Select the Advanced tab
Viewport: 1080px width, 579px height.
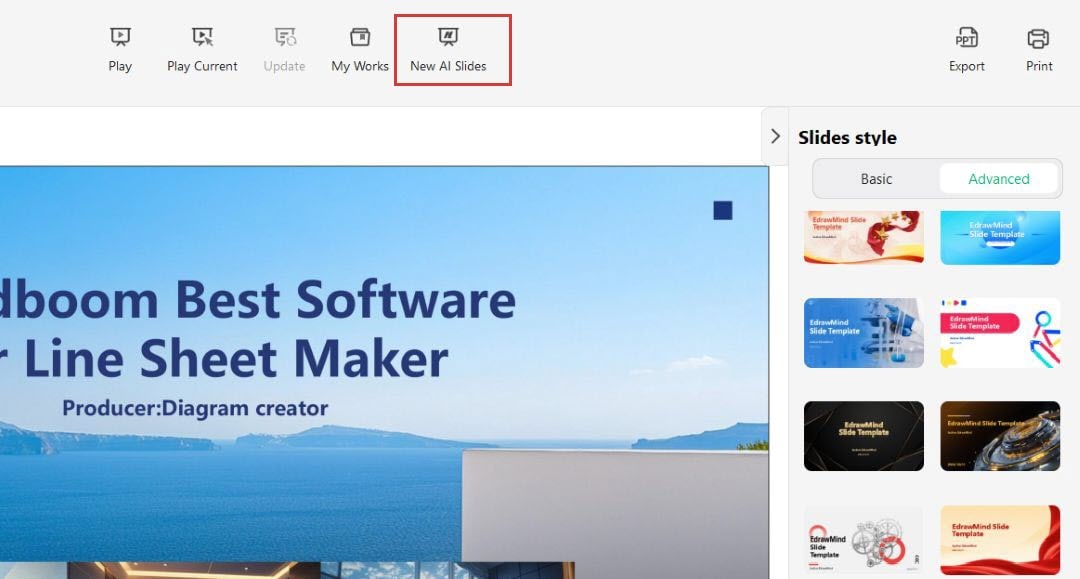pyautogui.click(x=999, y=179)
